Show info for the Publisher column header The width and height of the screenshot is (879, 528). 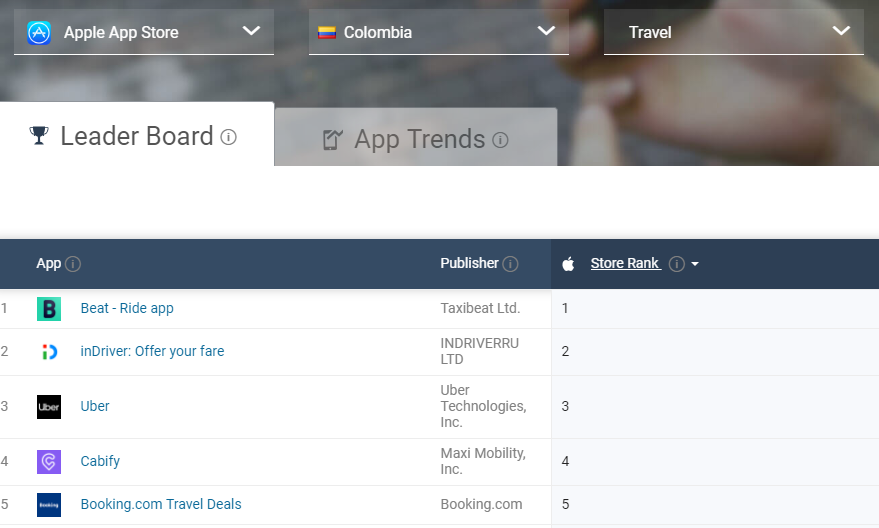510,263
